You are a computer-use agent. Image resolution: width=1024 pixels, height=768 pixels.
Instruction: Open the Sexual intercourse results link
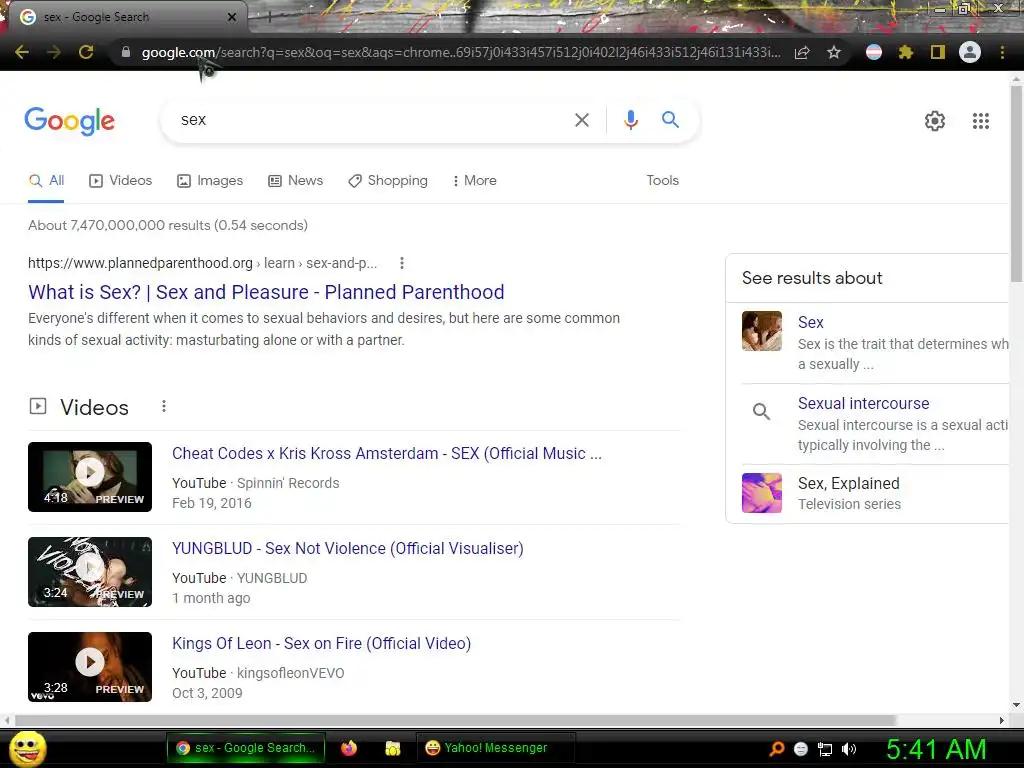863,403
